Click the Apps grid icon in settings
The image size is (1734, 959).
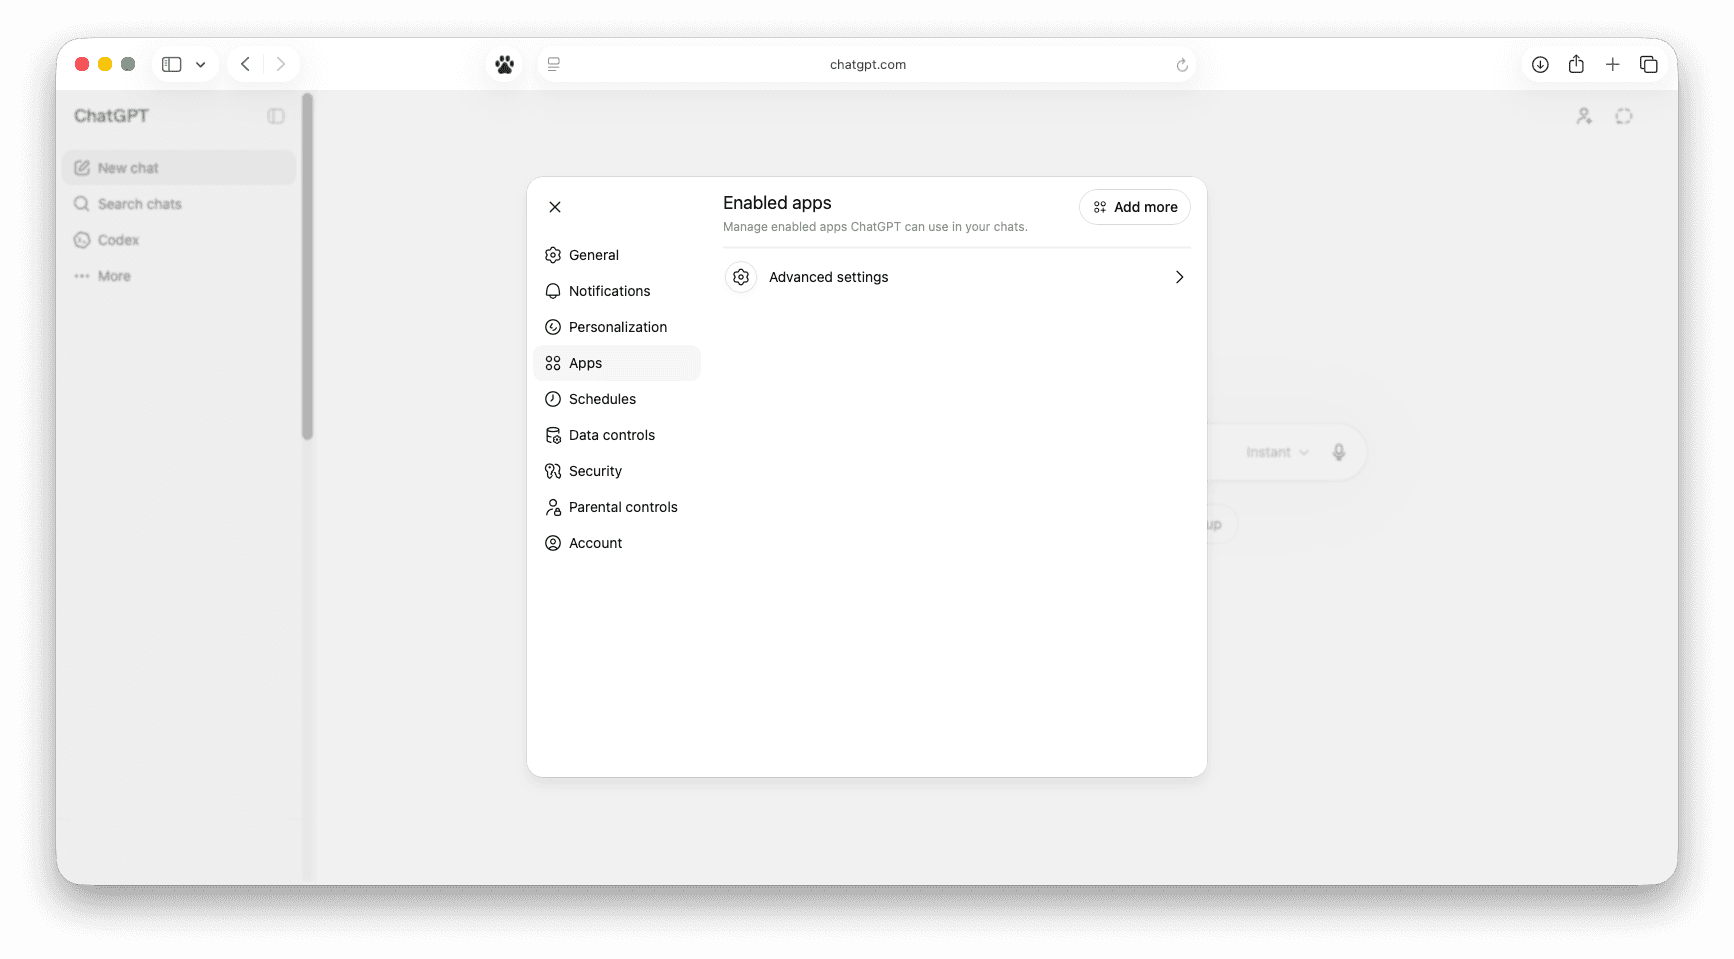[553, 363]
